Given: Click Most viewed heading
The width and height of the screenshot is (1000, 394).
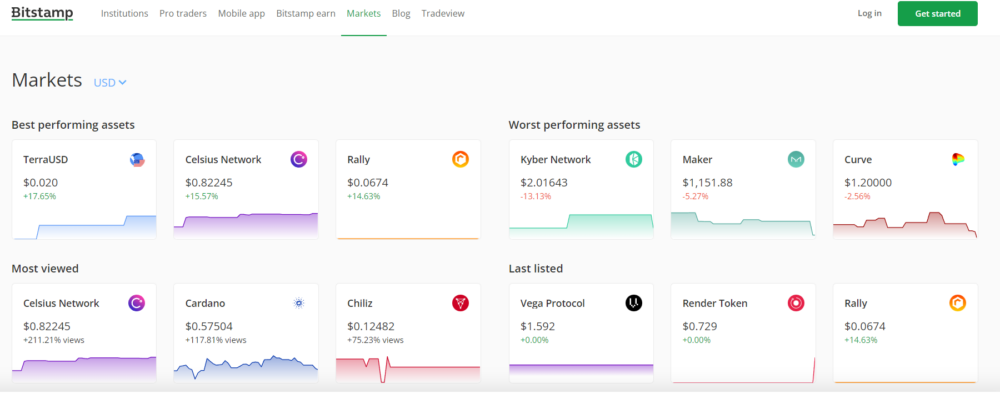Looking at the screenshot, I should click(45, 268).
